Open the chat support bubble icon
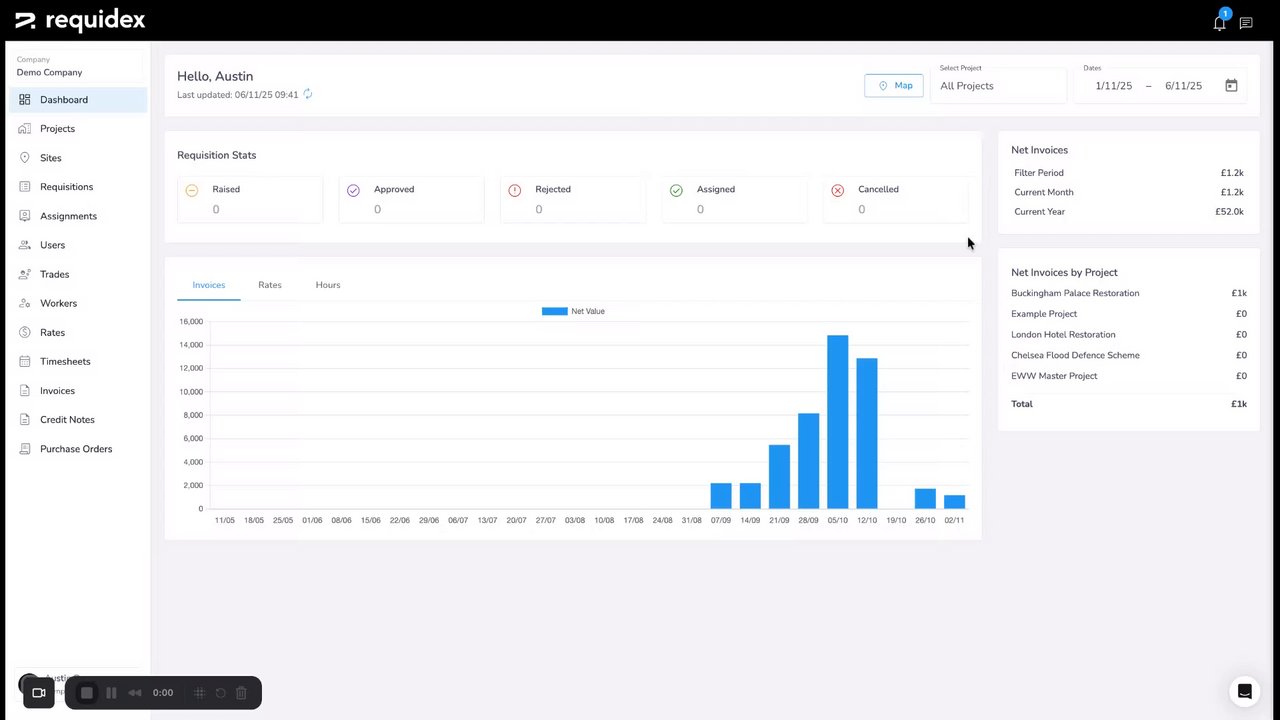1280x720 pixels. click(1244, 691)
